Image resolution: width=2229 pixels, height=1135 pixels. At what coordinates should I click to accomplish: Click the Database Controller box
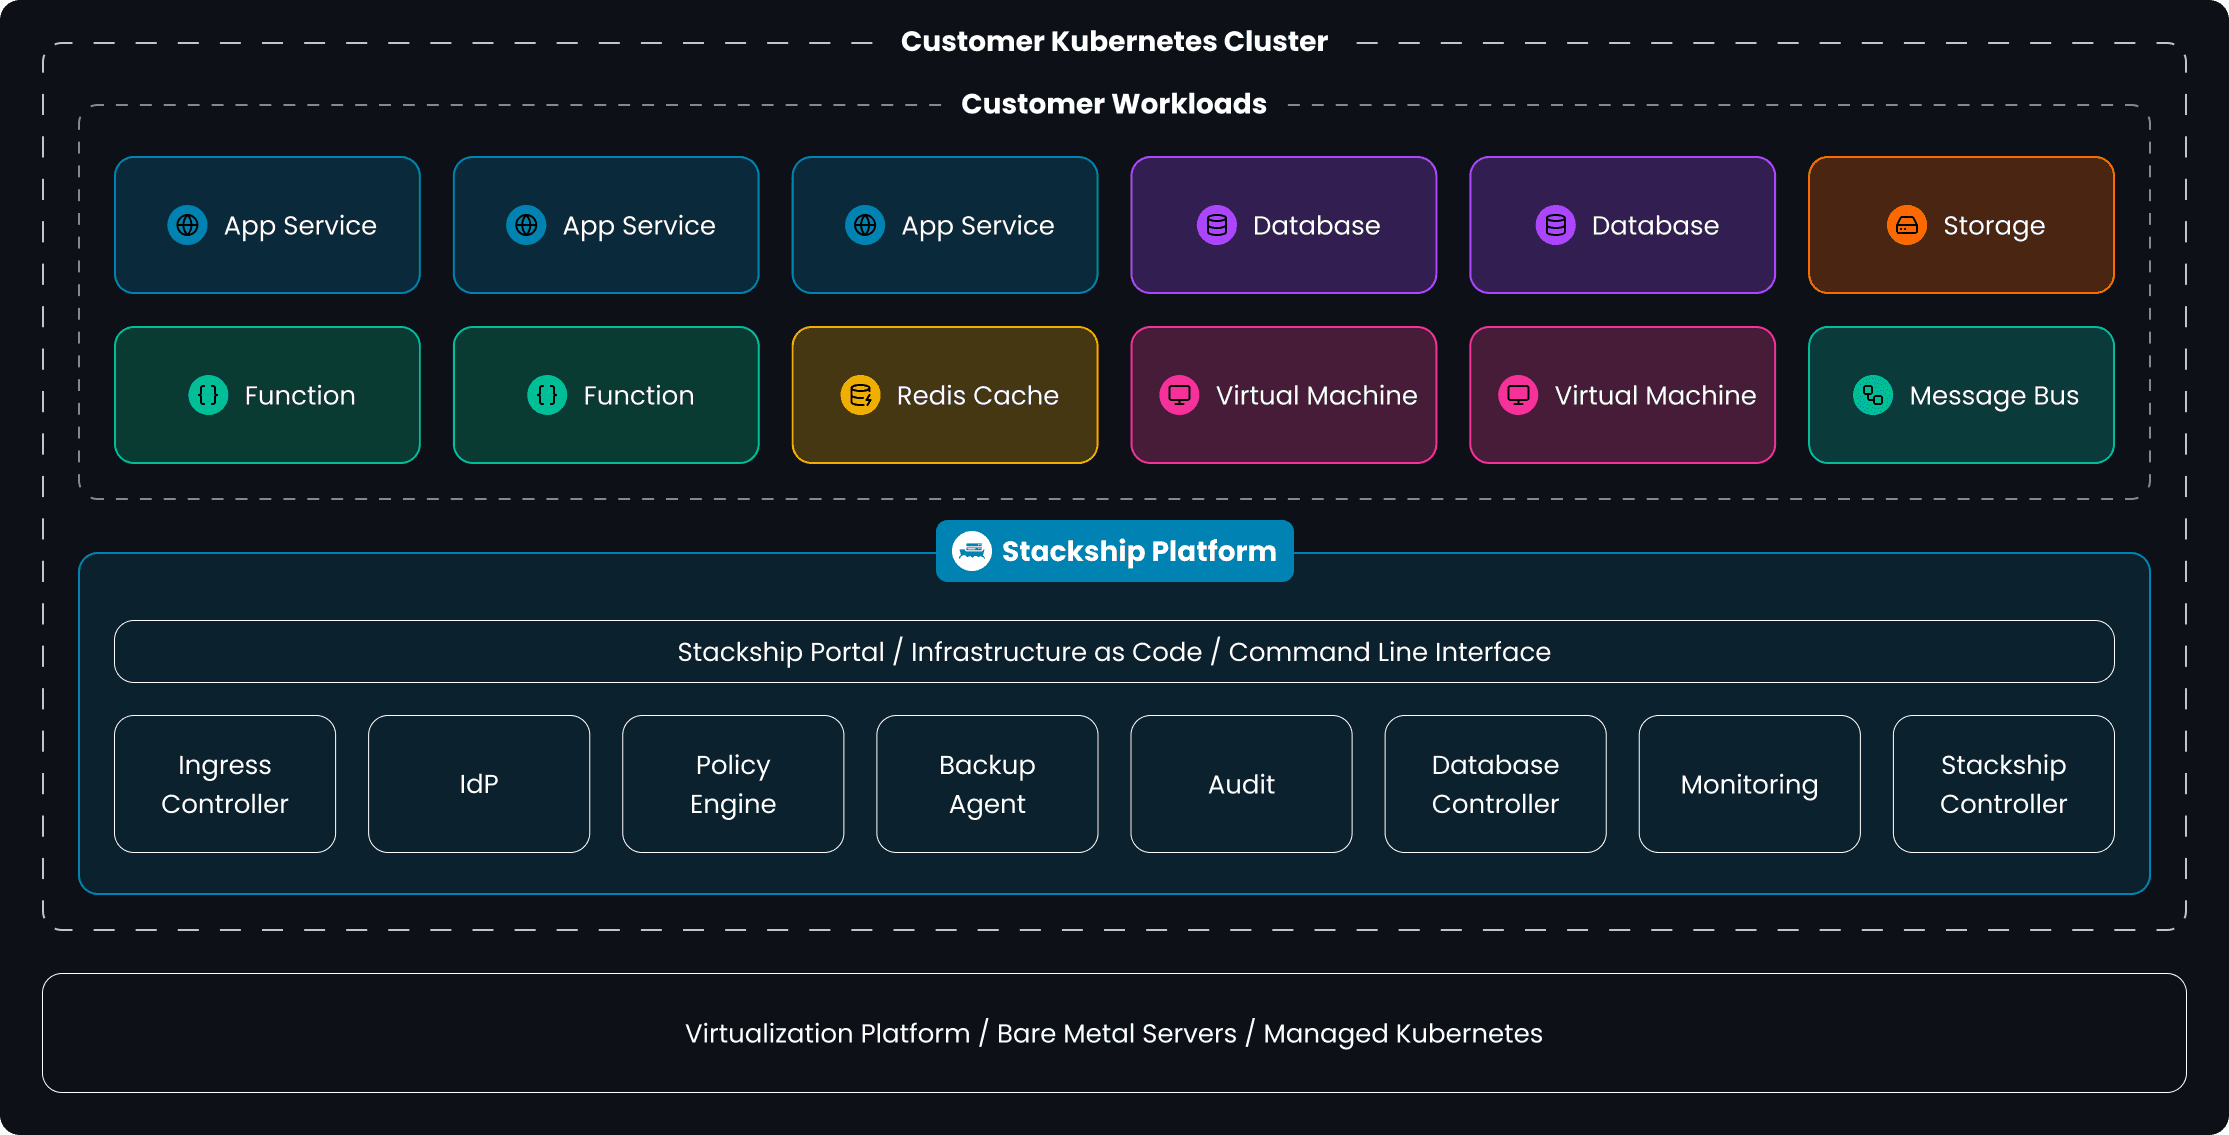tap(1495, 784)
